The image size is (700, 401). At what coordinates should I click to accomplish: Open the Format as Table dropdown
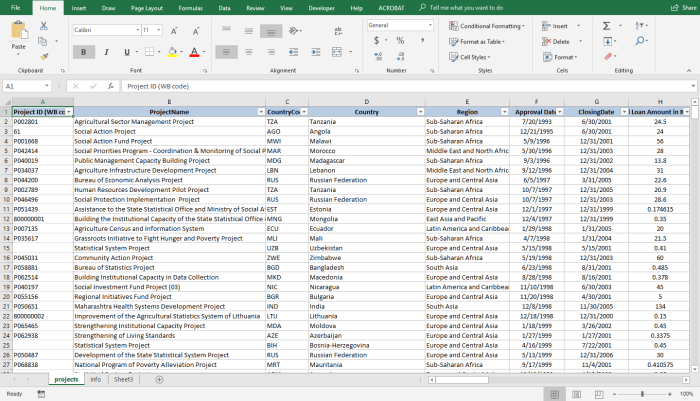[477, 42]
